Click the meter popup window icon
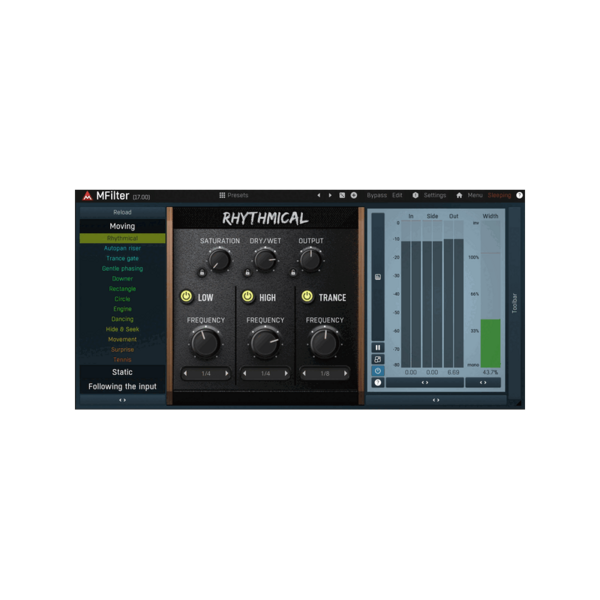 click(x=378, y=359)
